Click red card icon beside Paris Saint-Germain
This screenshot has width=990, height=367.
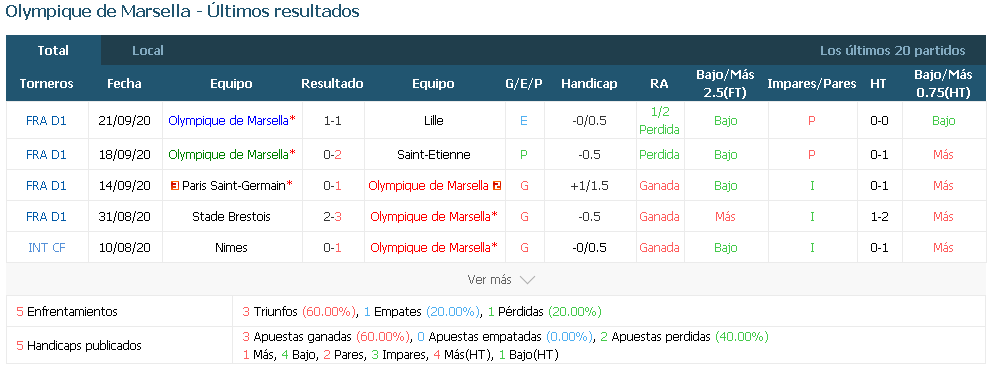tap(175, 186)
